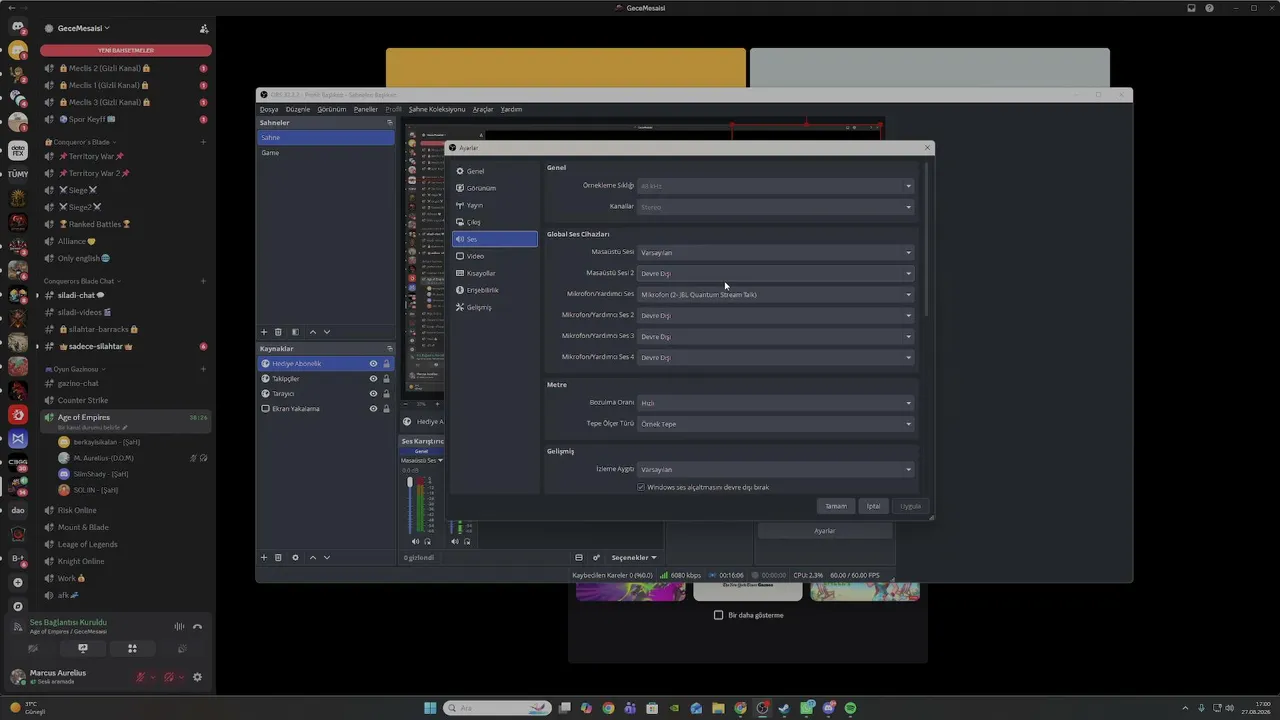Add a new source in Kaynaklar
This screenshot has height=720, width=1280.
point(264,557)
